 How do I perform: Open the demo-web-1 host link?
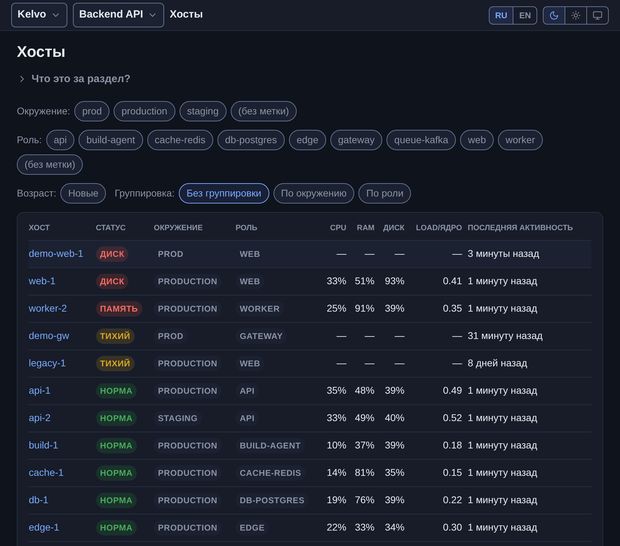(x=56, y=253)
